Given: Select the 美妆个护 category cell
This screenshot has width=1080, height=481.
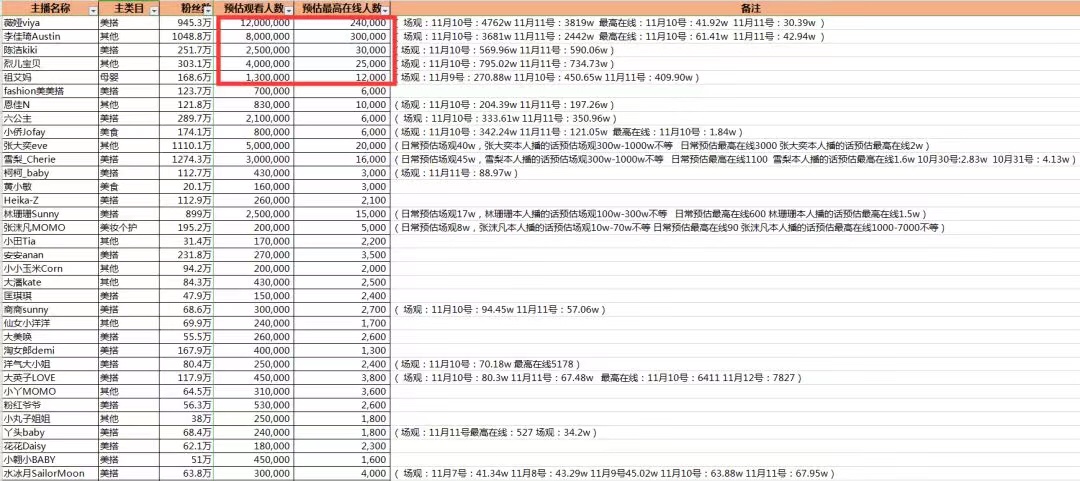Looking at the screenshot, I should [x=129, y=227].
